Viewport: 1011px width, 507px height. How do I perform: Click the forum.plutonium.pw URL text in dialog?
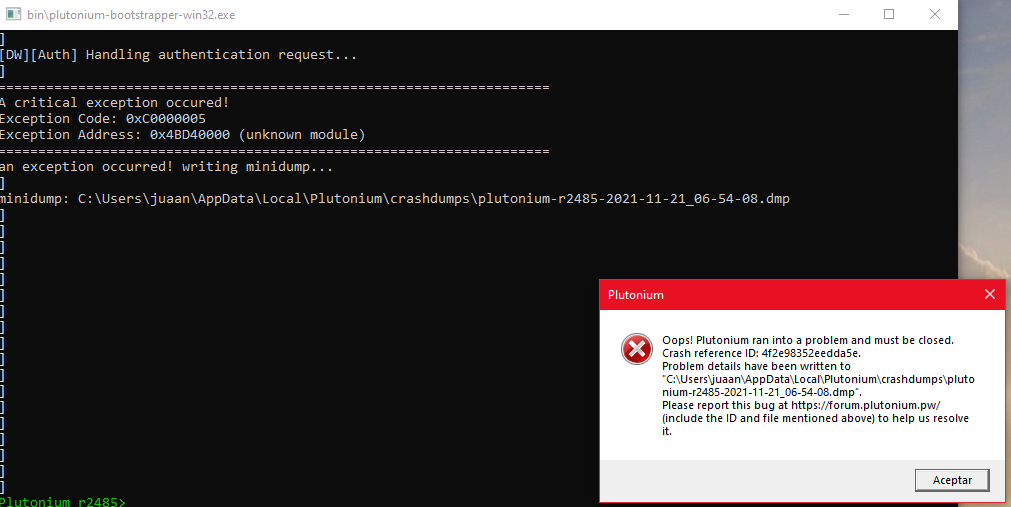pyautogui.click(x=865, y=405)
